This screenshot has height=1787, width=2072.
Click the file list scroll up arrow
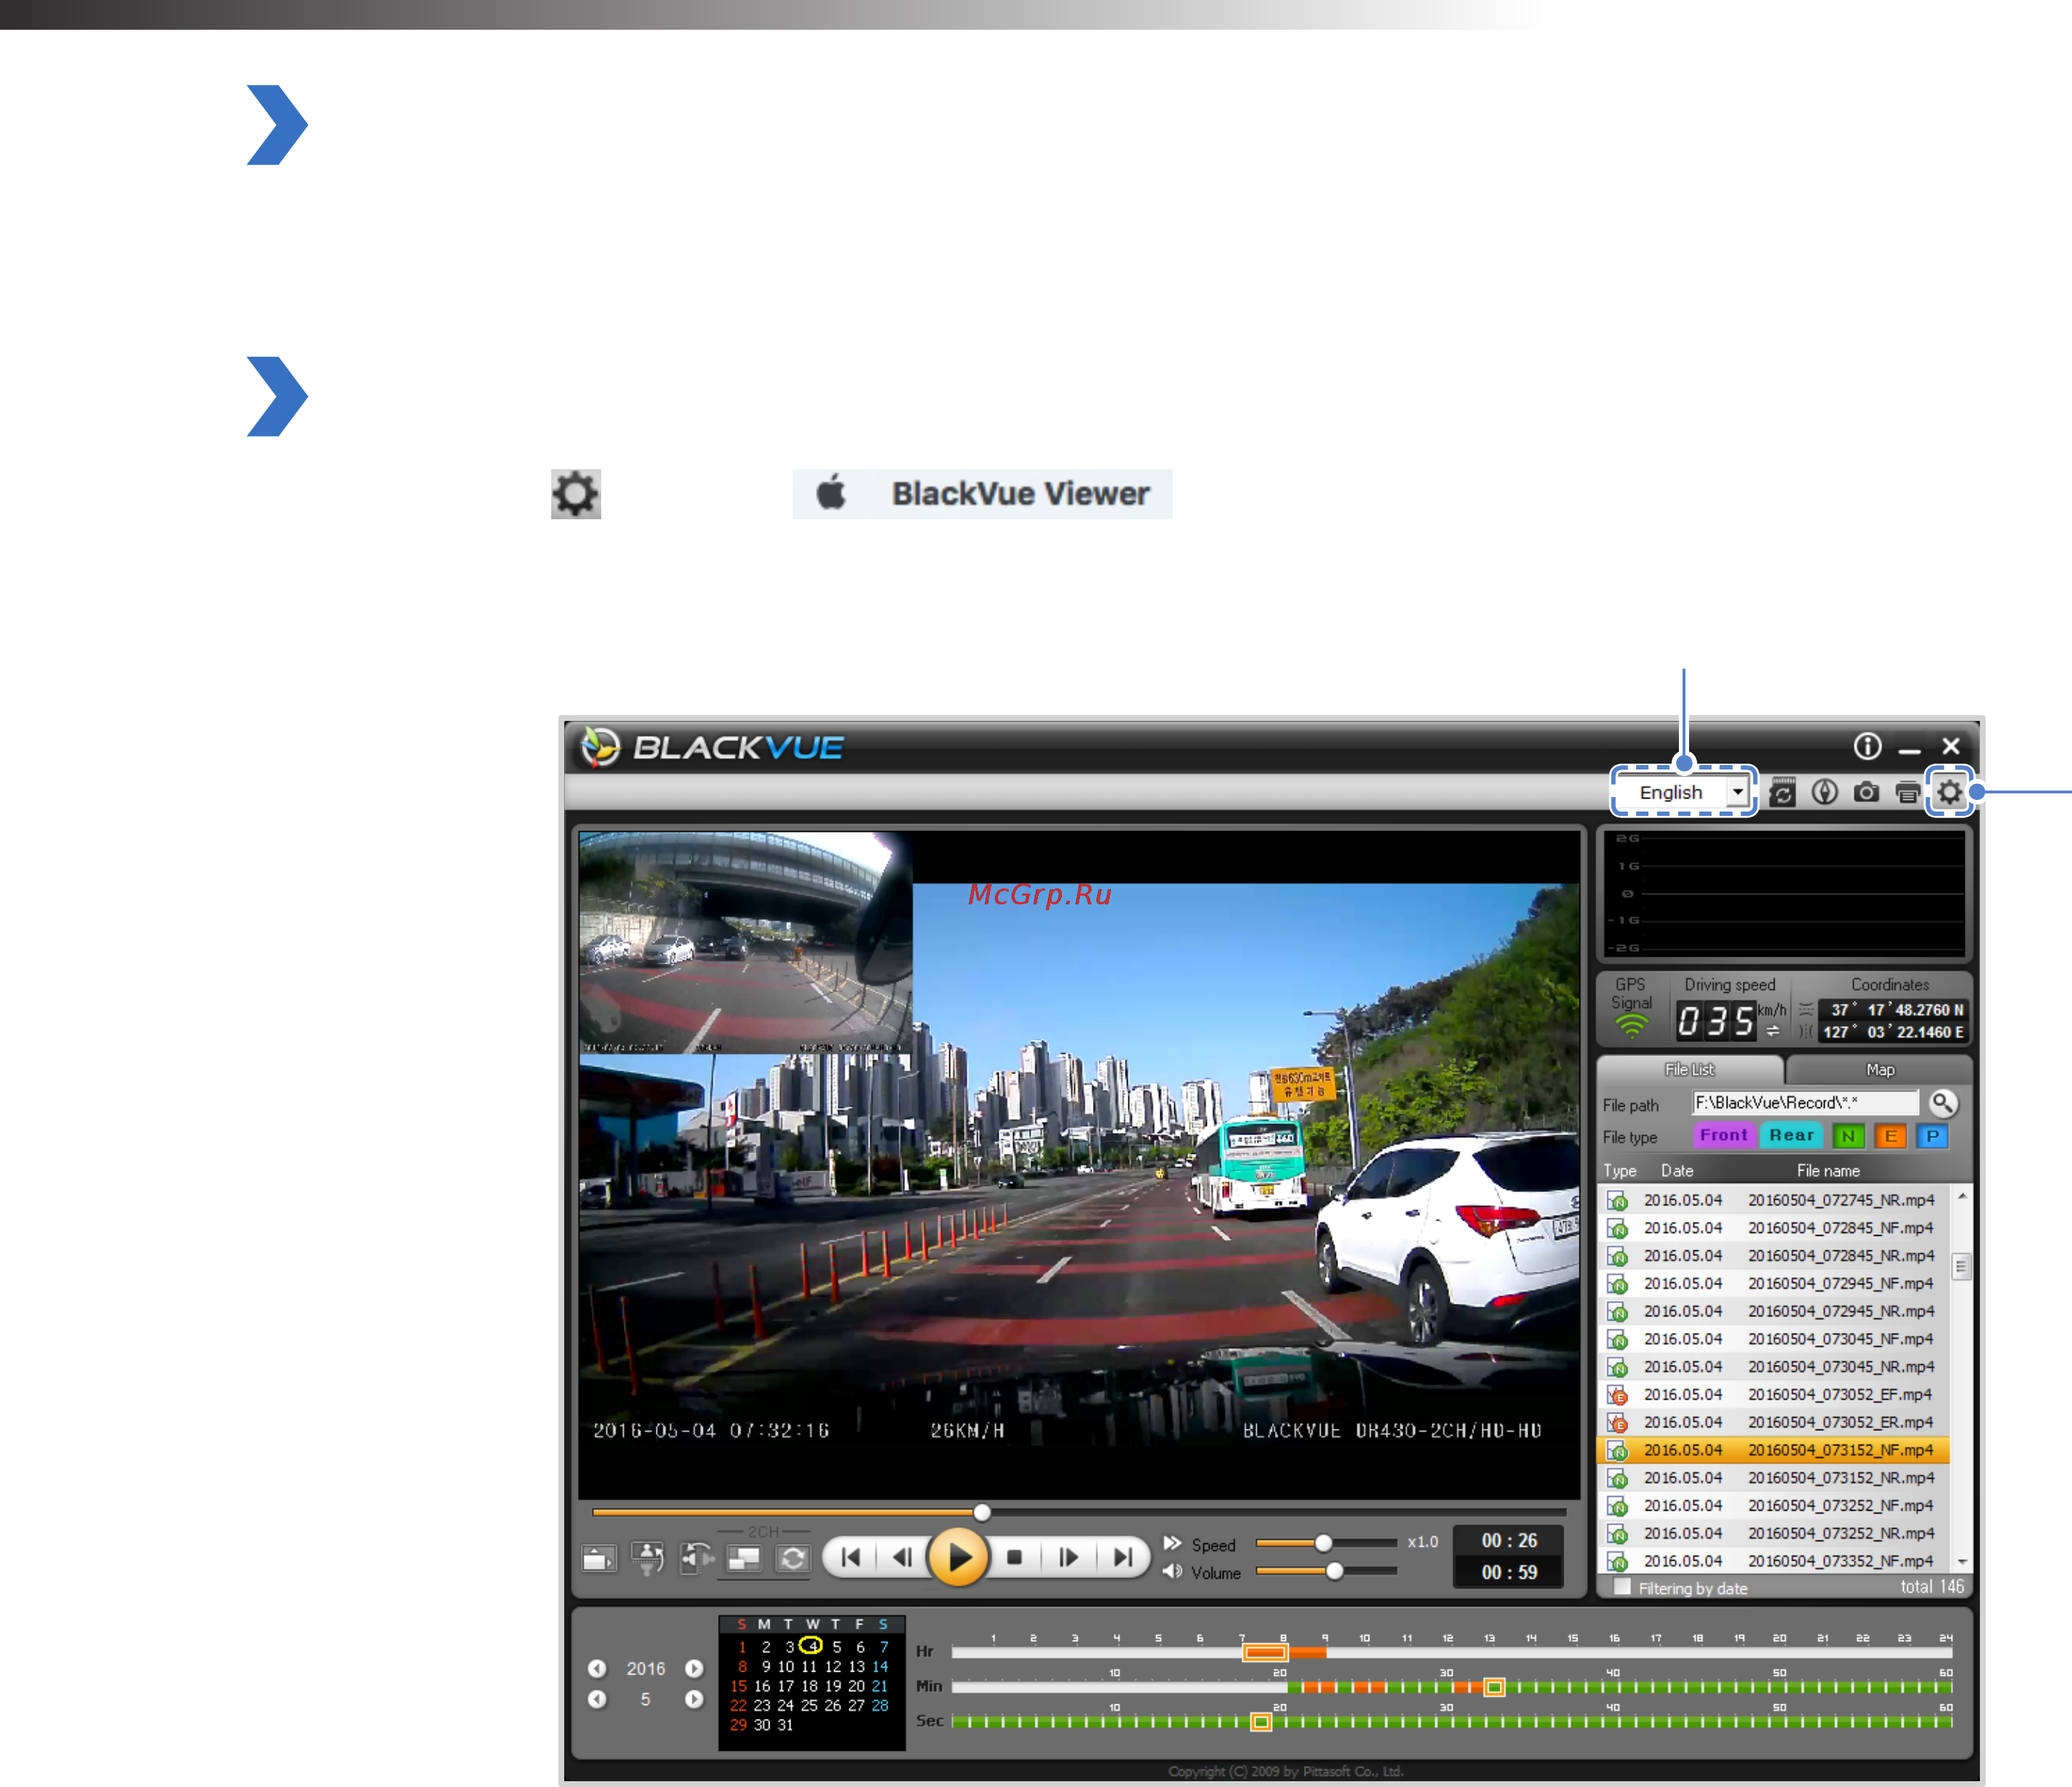click(1962, 1197)
